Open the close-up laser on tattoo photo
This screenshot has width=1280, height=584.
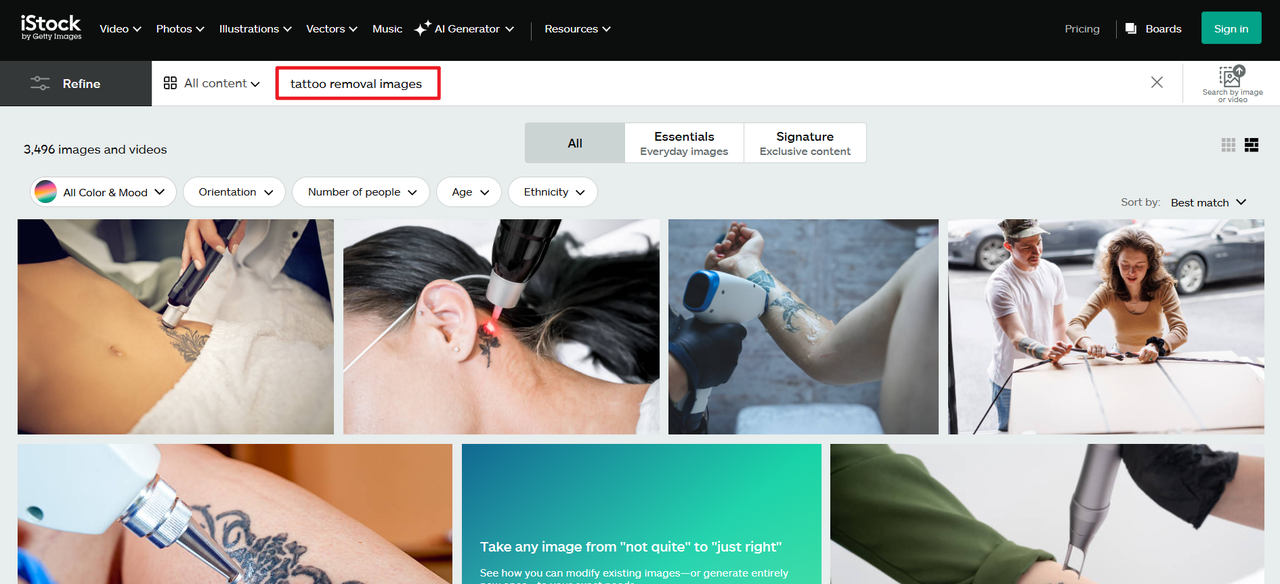coord(235,514)
